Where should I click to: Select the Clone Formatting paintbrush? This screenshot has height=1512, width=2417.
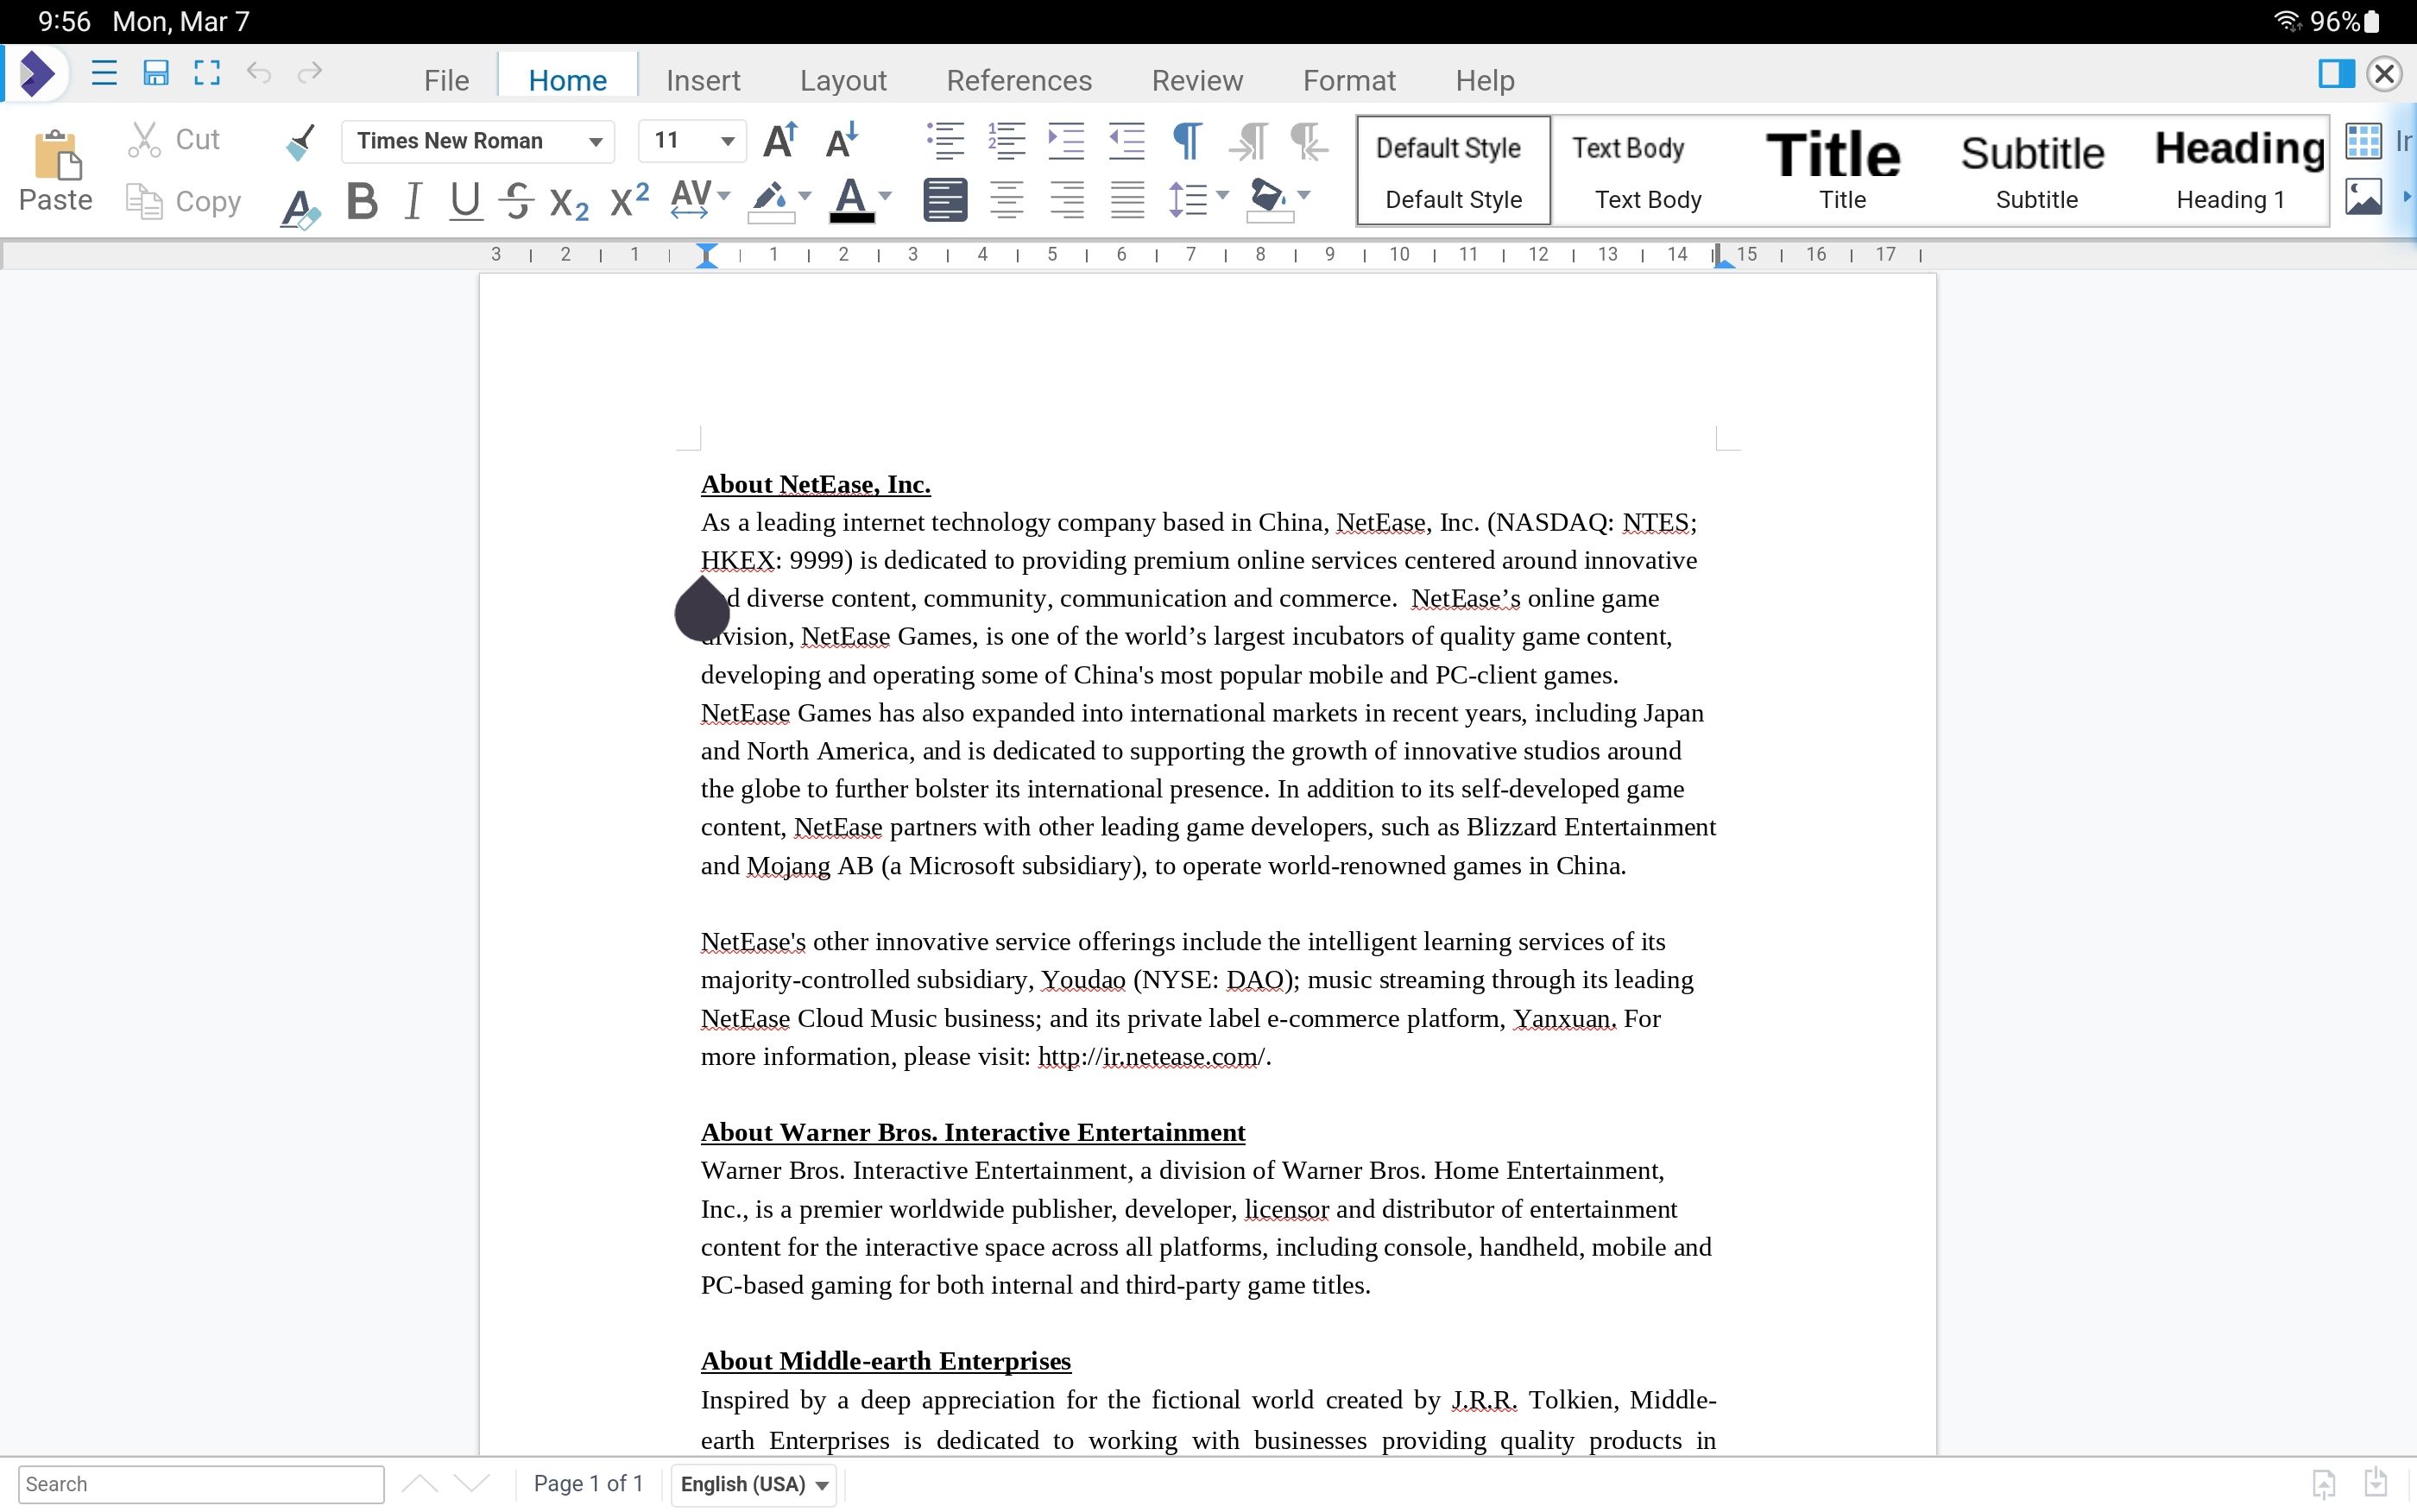point(300,141)
